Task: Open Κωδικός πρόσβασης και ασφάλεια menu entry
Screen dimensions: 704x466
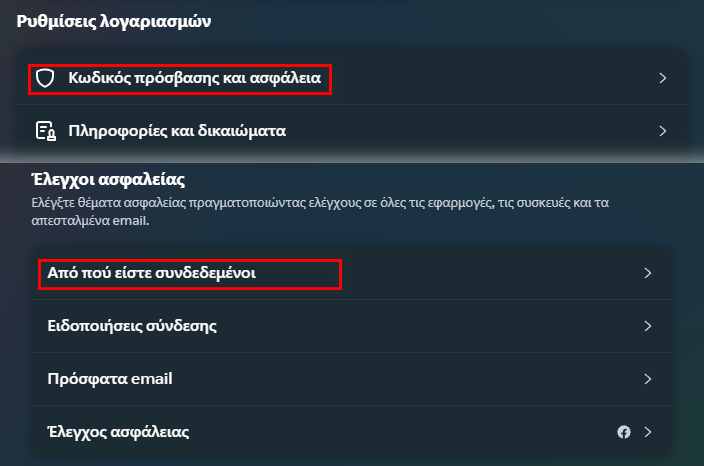Action: click(352, 78)
